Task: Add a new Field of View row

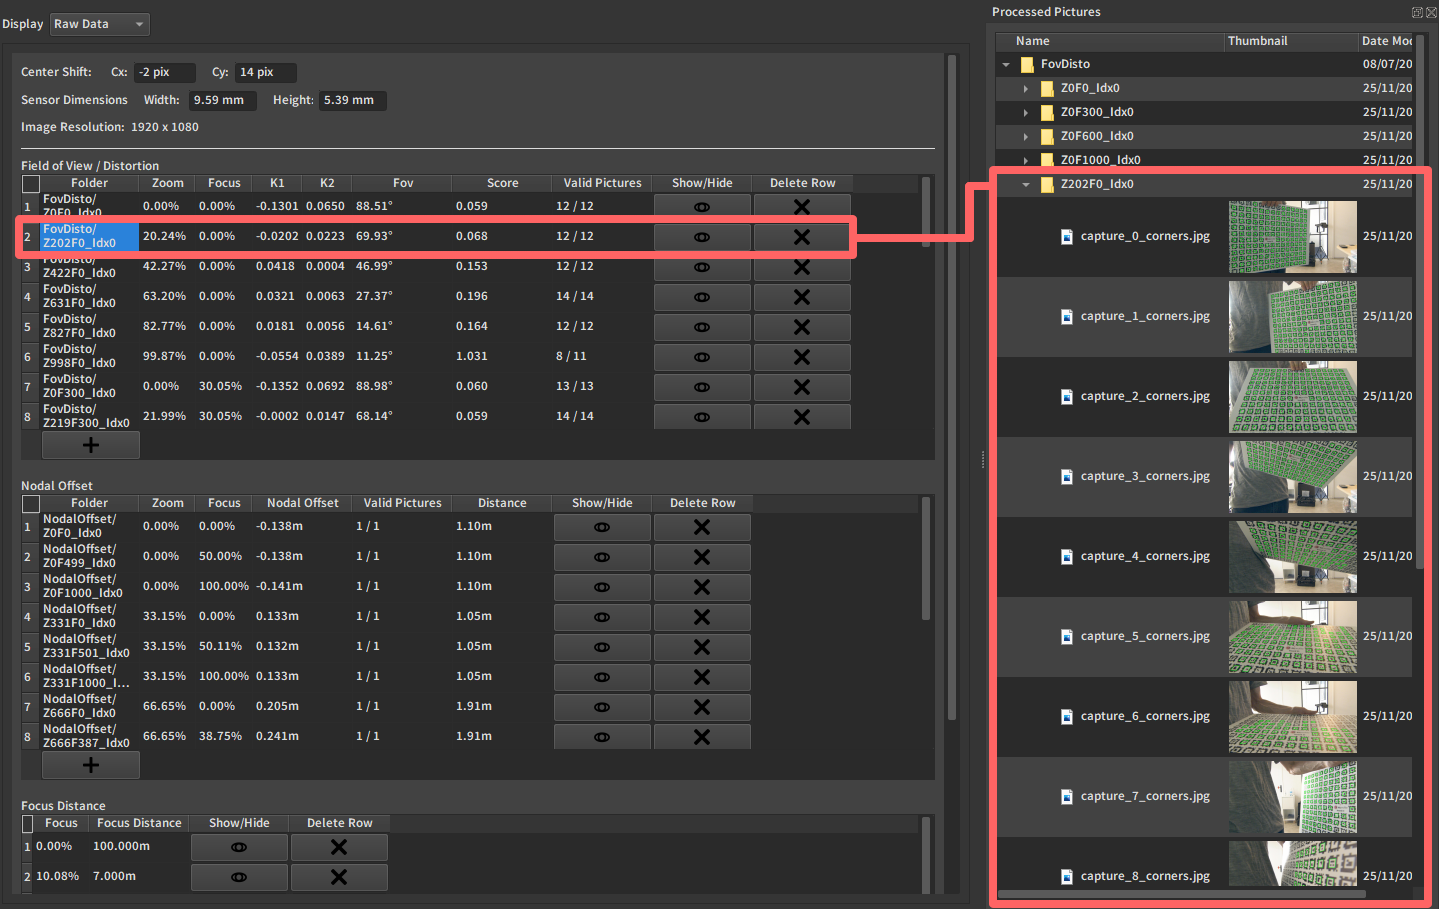Action: (x=90, y=445)
